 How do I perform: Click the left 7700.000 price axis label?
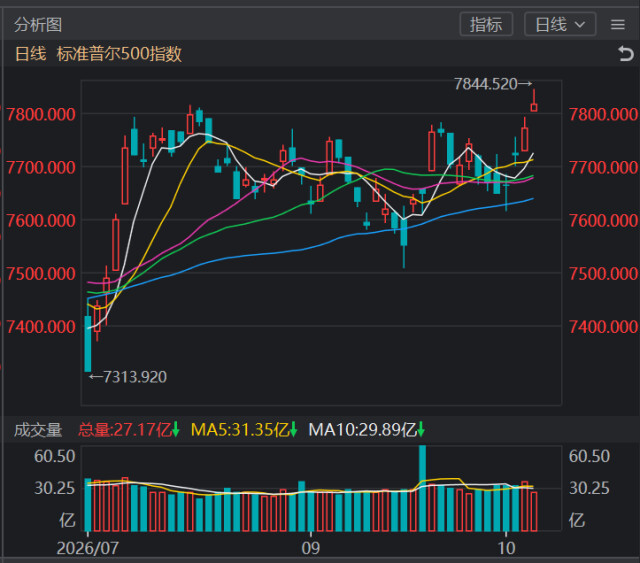[41, 167]
